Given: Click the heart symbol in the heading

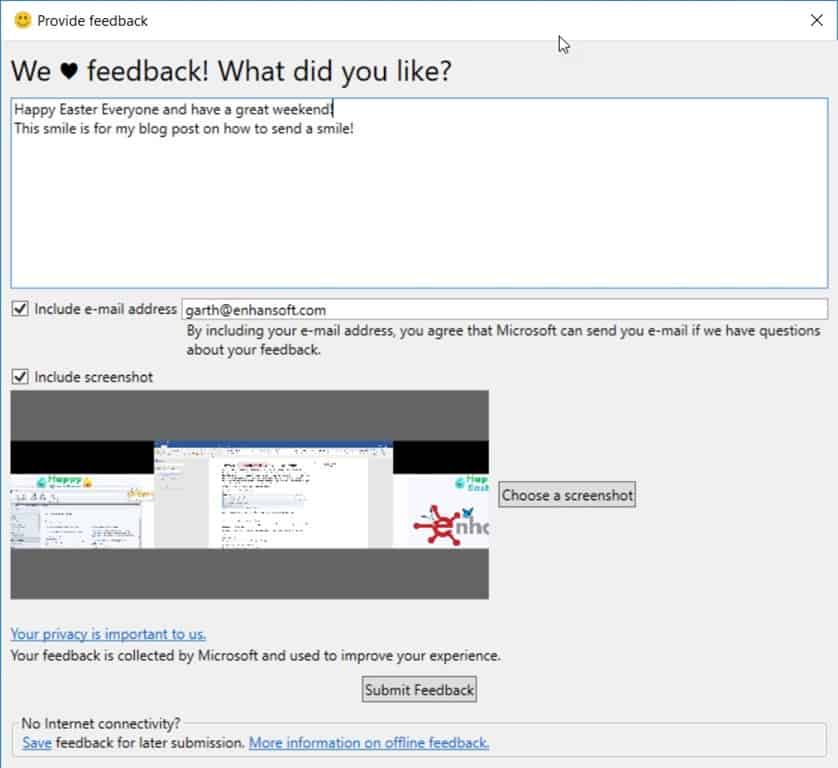Looking at the screenshot, I should click(x=69, y=72).
